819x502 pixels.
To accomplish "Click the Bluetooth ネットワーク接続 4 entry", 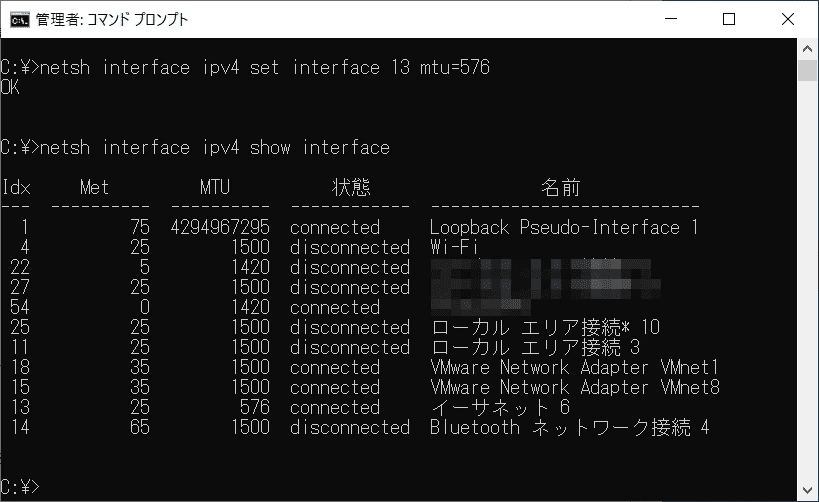I will [569, 427].
